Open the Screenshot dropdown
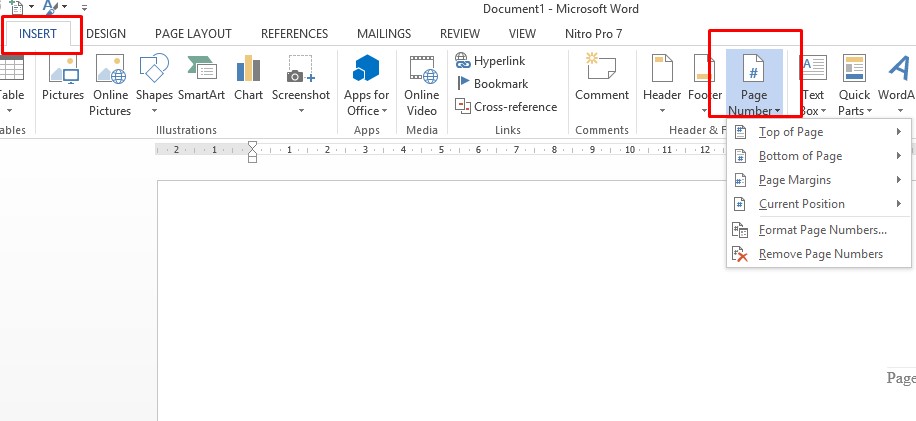This screenshot has width=916, height=421. point(301,110)
